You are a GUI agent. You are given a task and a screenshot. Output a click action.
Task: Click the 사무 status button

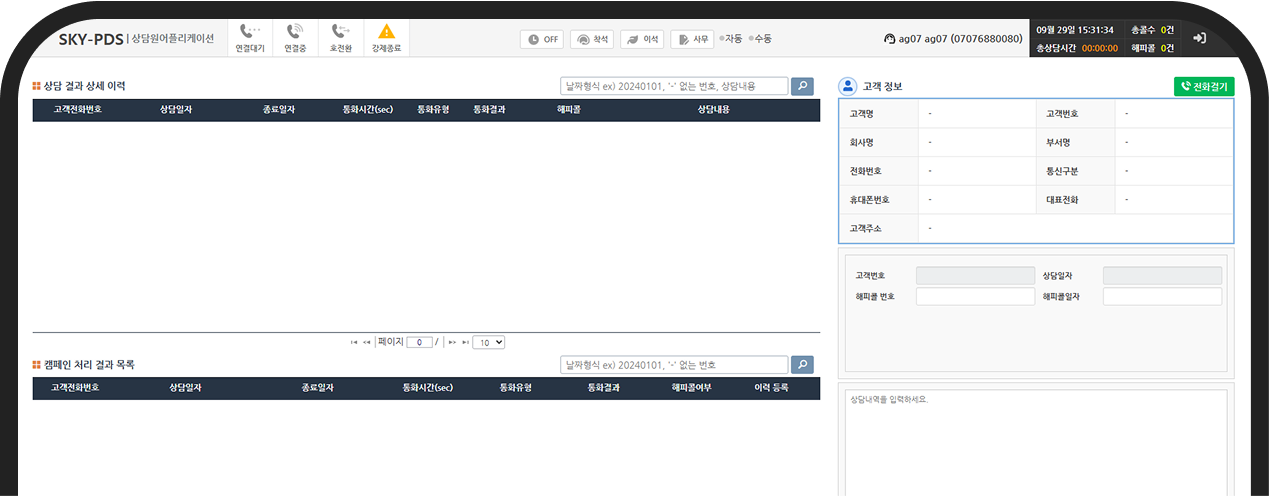(692, 39)
